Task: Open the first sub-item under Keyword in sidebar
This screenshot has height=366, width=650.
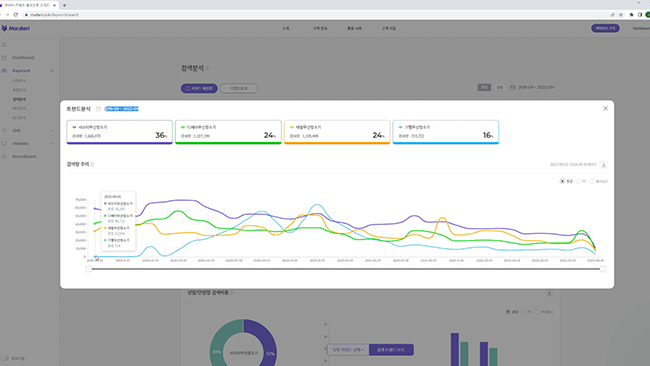Action: pyautogui.click(x=19, y=81)
